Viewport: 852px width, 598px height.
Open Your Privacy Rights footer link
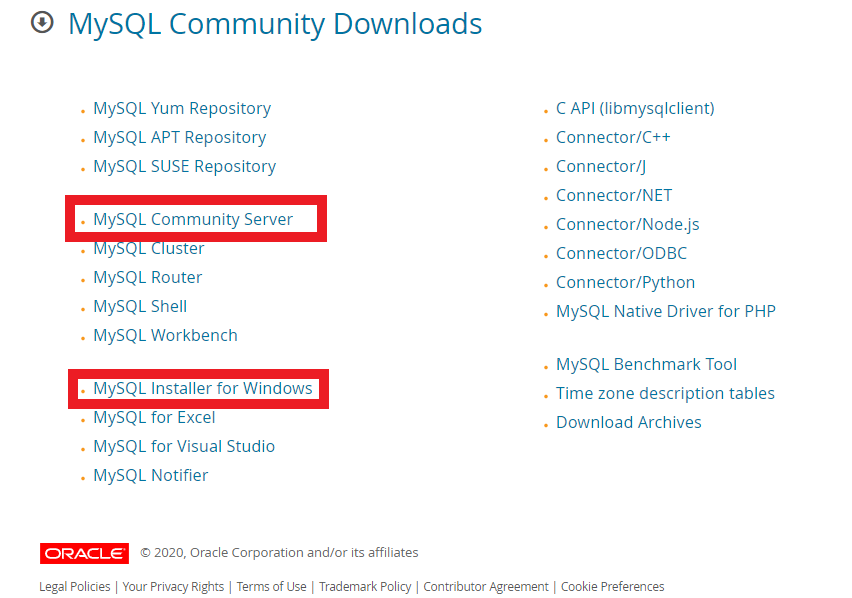click(x=173, y=587)
